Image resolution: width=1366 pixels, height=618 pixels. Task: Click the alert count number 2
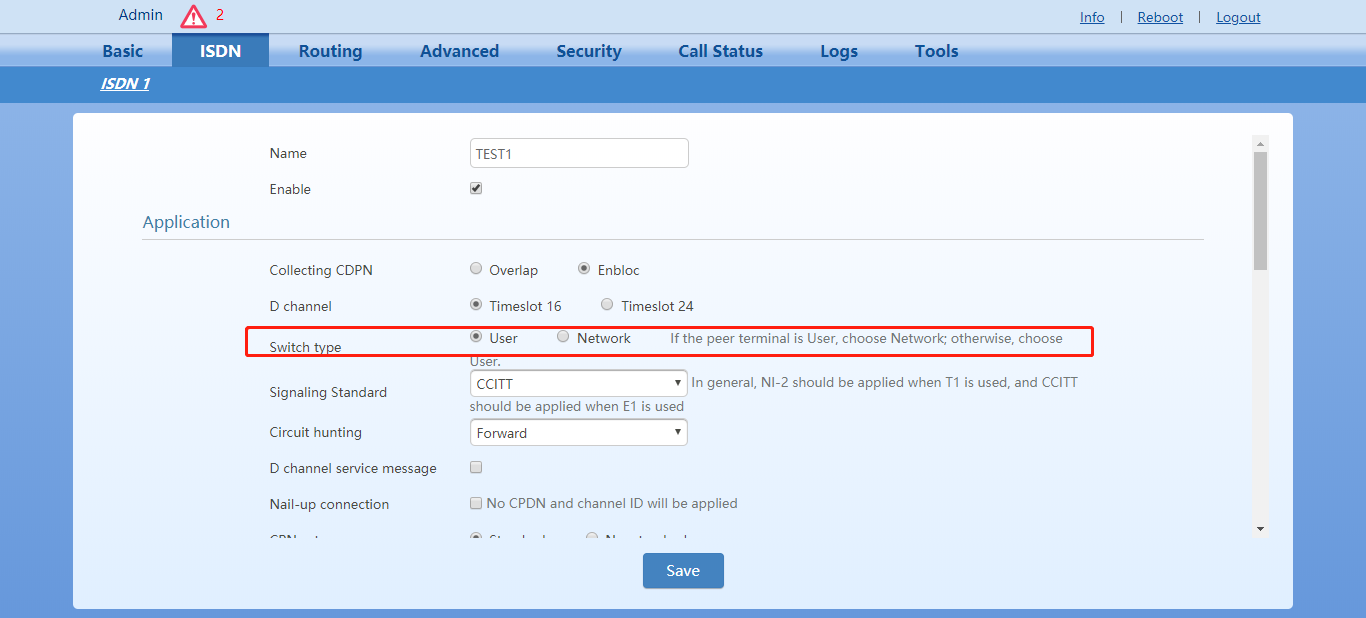click(220, 15)
